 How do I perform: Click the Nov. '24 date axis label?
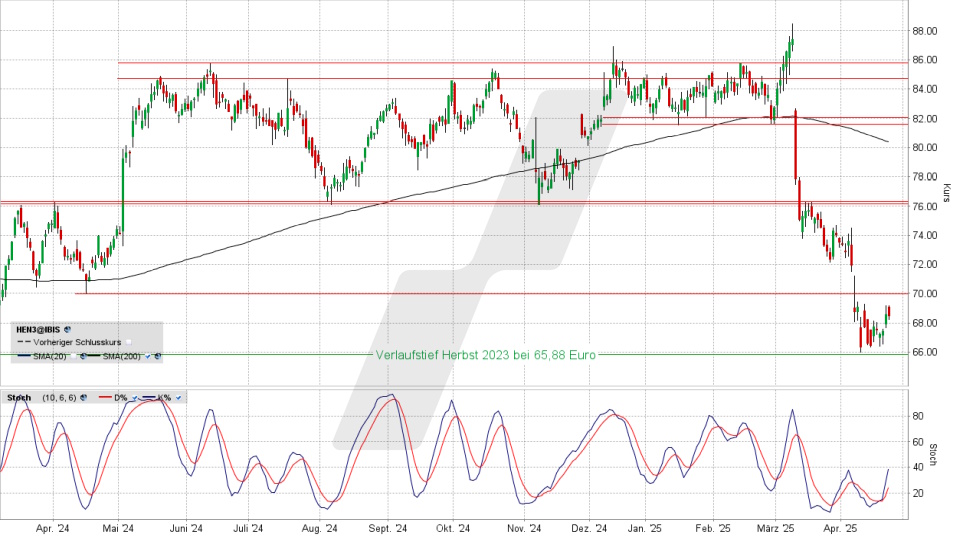(x=525, y=528)
